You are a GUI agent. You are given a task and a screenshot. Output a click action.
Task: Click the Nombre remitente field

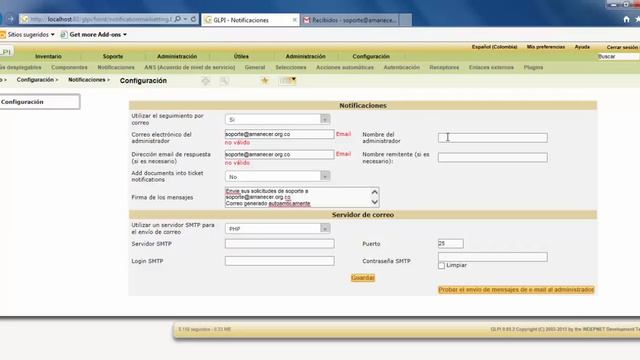493,158
